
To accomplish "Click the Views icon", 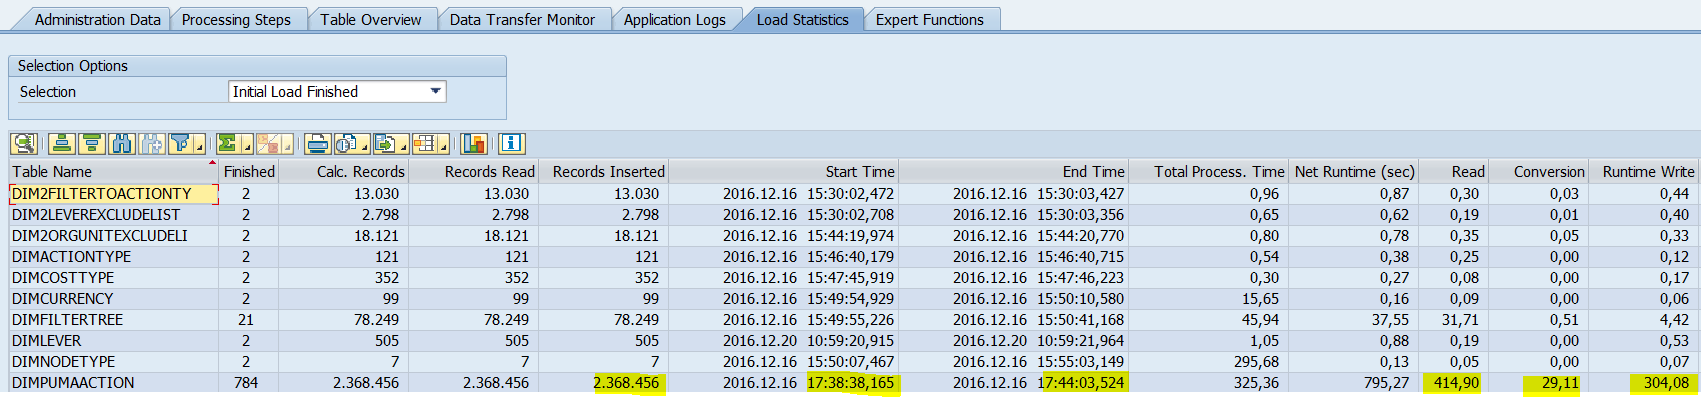I will [347, 144].
